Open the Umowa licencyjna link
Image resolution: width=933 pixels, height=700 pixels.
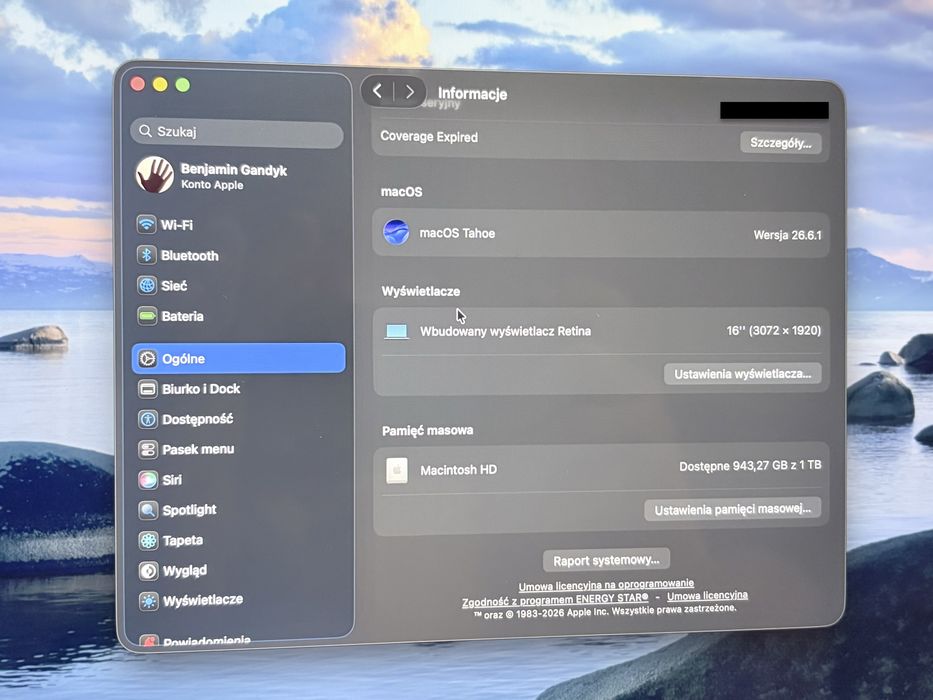tap(707, 596)
